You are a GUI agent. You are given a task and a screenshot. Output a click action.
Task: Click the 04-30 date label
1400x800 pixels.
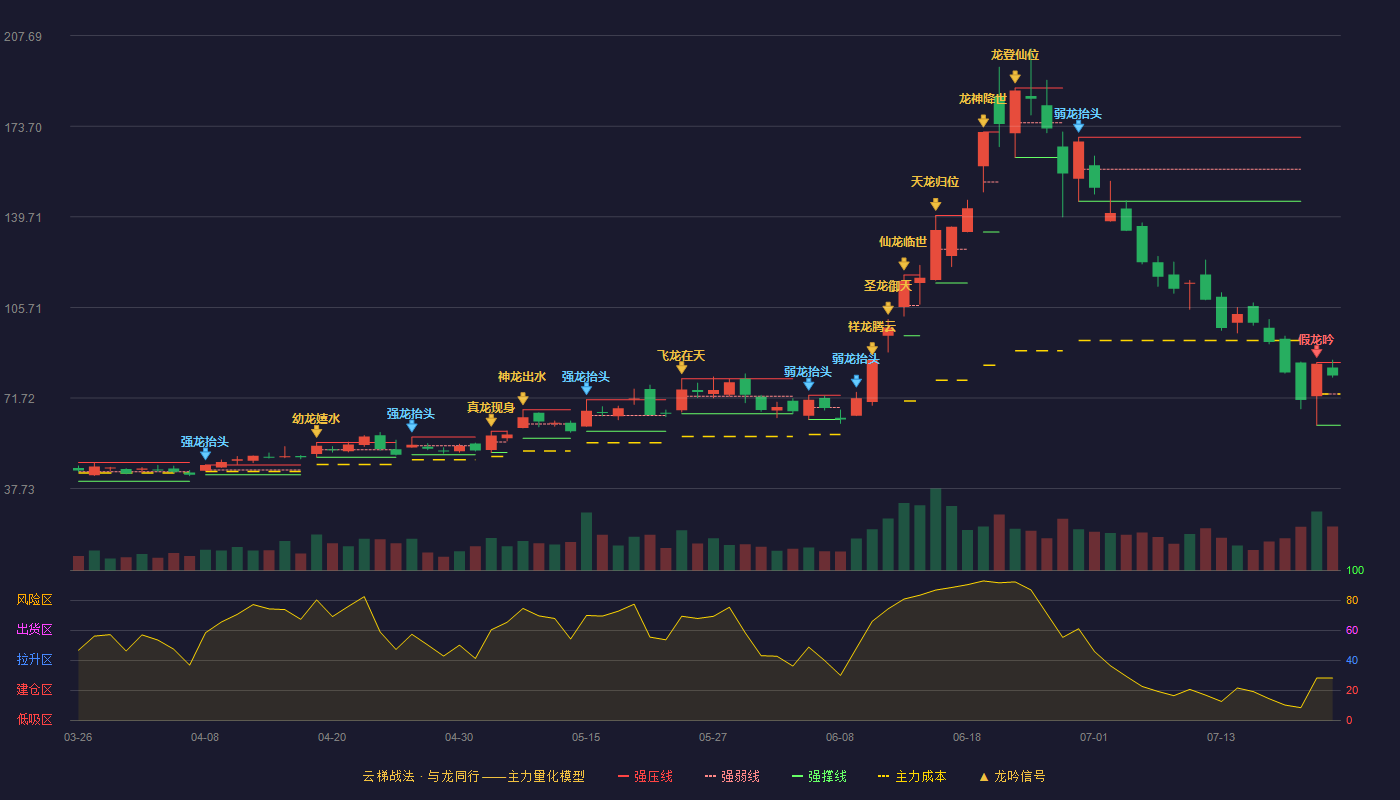pyautogui.click(x=459, y=737)
